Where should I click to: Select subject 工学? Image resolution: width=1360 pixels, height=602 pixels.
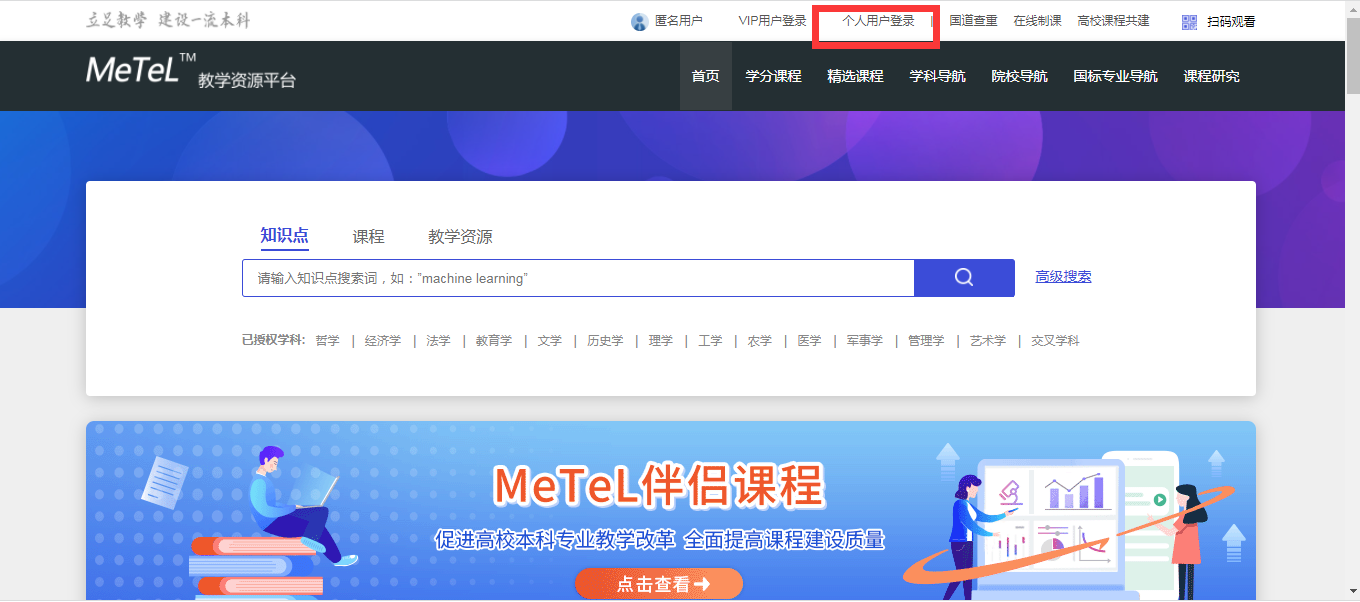710,341
